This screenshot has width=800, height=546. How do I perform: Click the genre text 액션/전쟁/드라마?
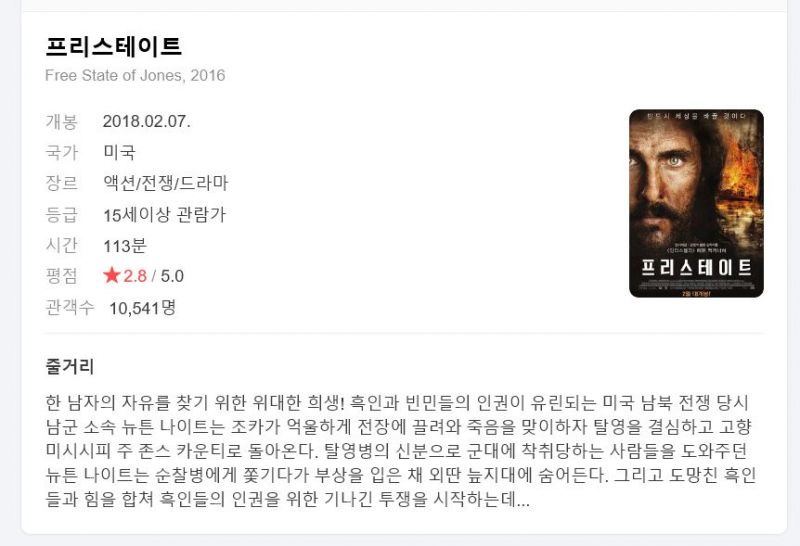tap(166, 183)
